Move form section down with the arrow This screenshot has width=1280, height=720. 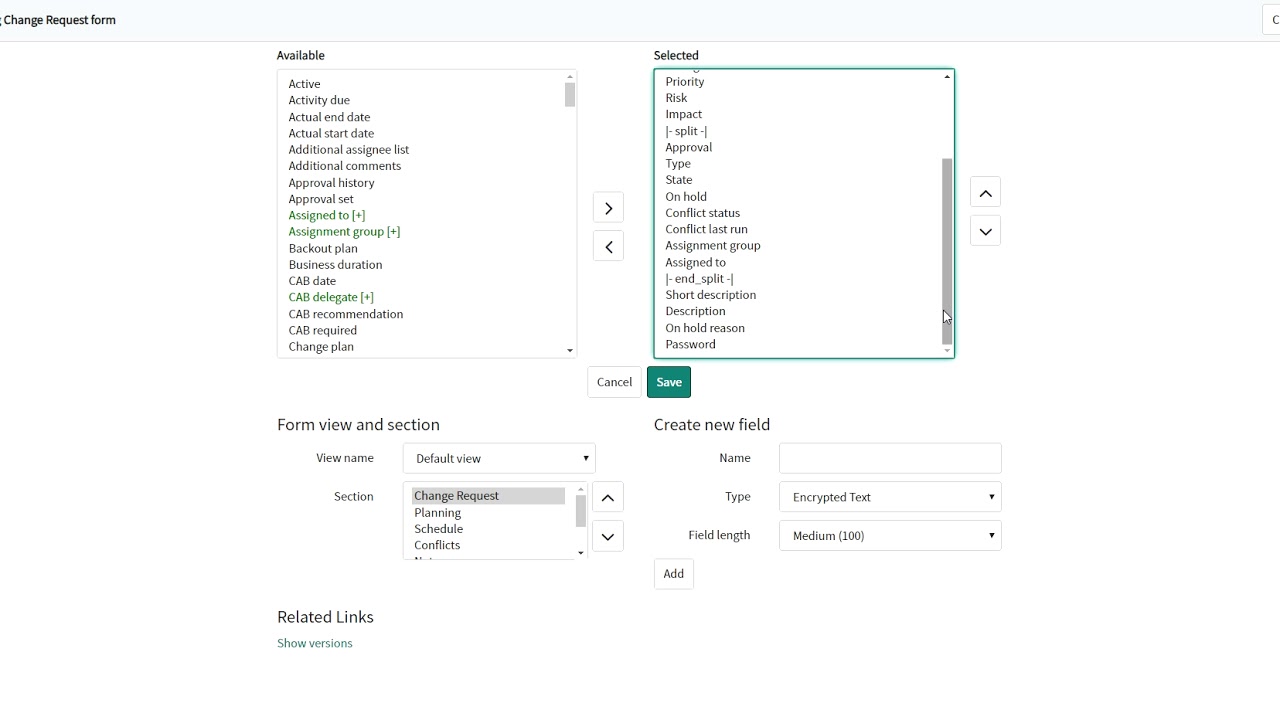(x=607, y=536)
